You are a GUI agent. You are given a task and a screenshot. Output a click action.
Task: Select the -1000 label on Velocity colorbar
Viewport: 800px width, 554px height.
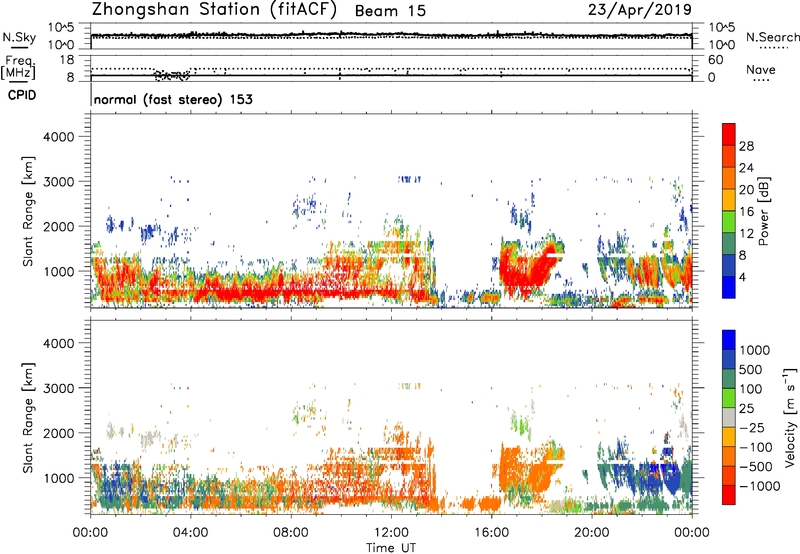759,486
